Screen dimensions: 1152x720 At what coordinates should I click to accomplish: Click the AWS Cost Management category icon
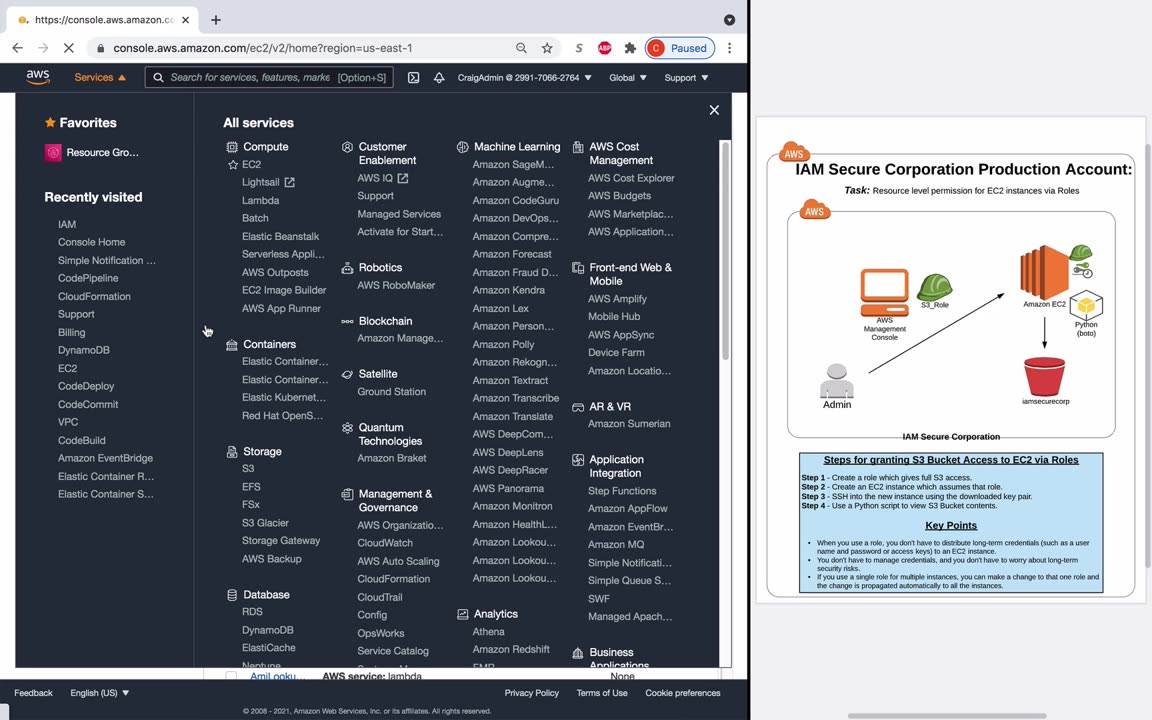[x=578, y=147]
